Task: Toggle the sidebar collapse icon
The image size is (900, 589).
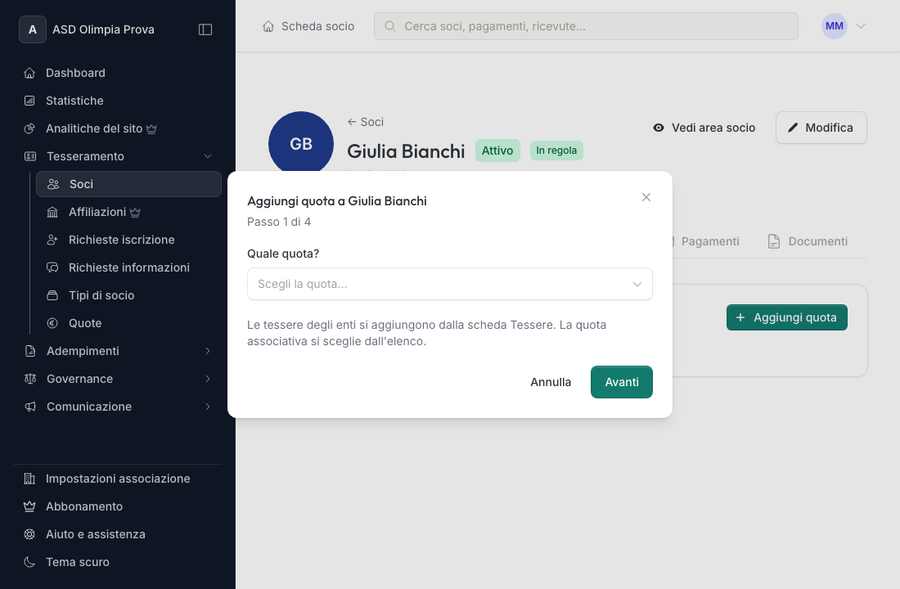Action: [205, 29]
